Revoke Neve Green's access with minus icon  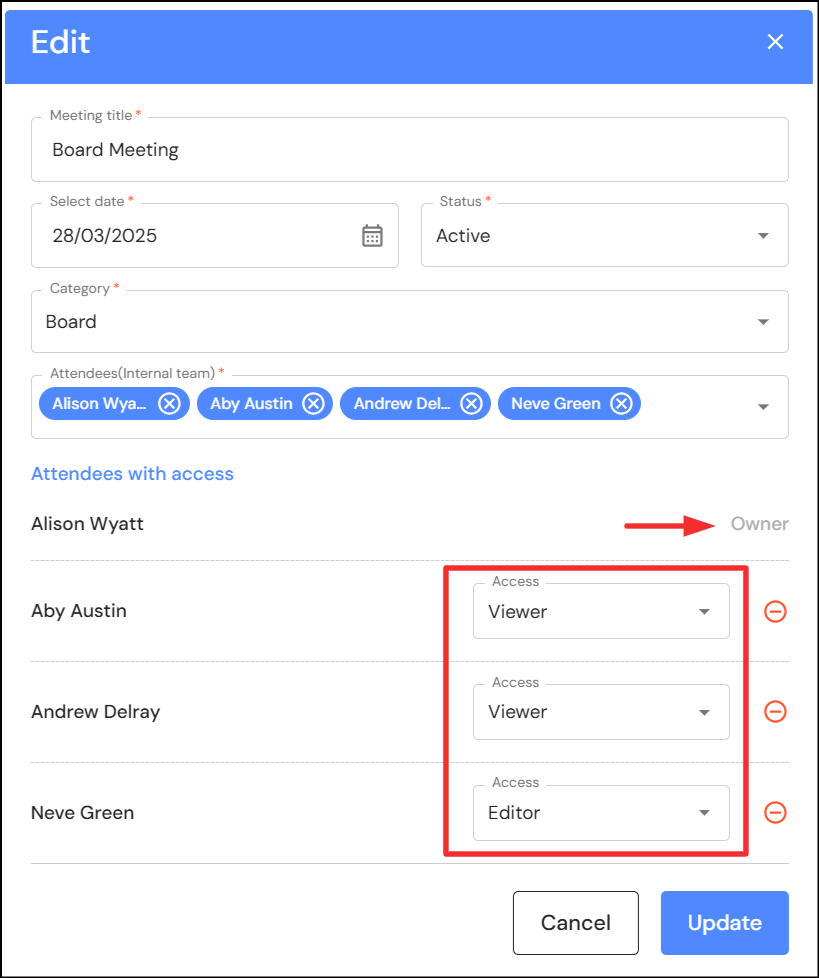coord(775,813)
